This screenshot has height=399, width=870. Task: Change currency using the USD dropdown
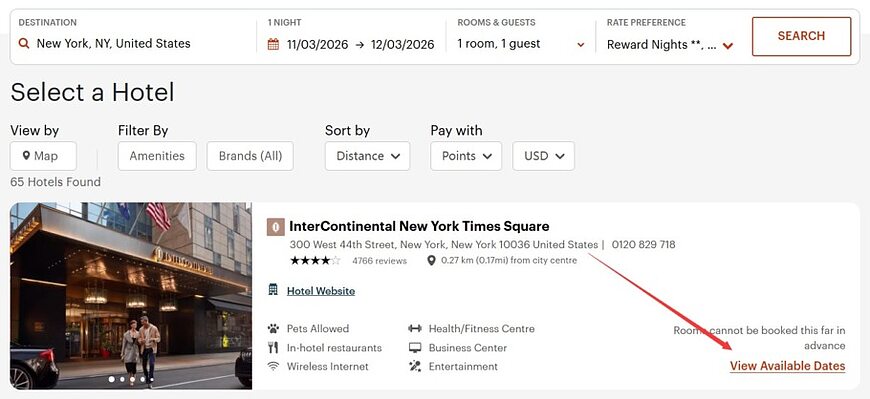pos(544,156)
